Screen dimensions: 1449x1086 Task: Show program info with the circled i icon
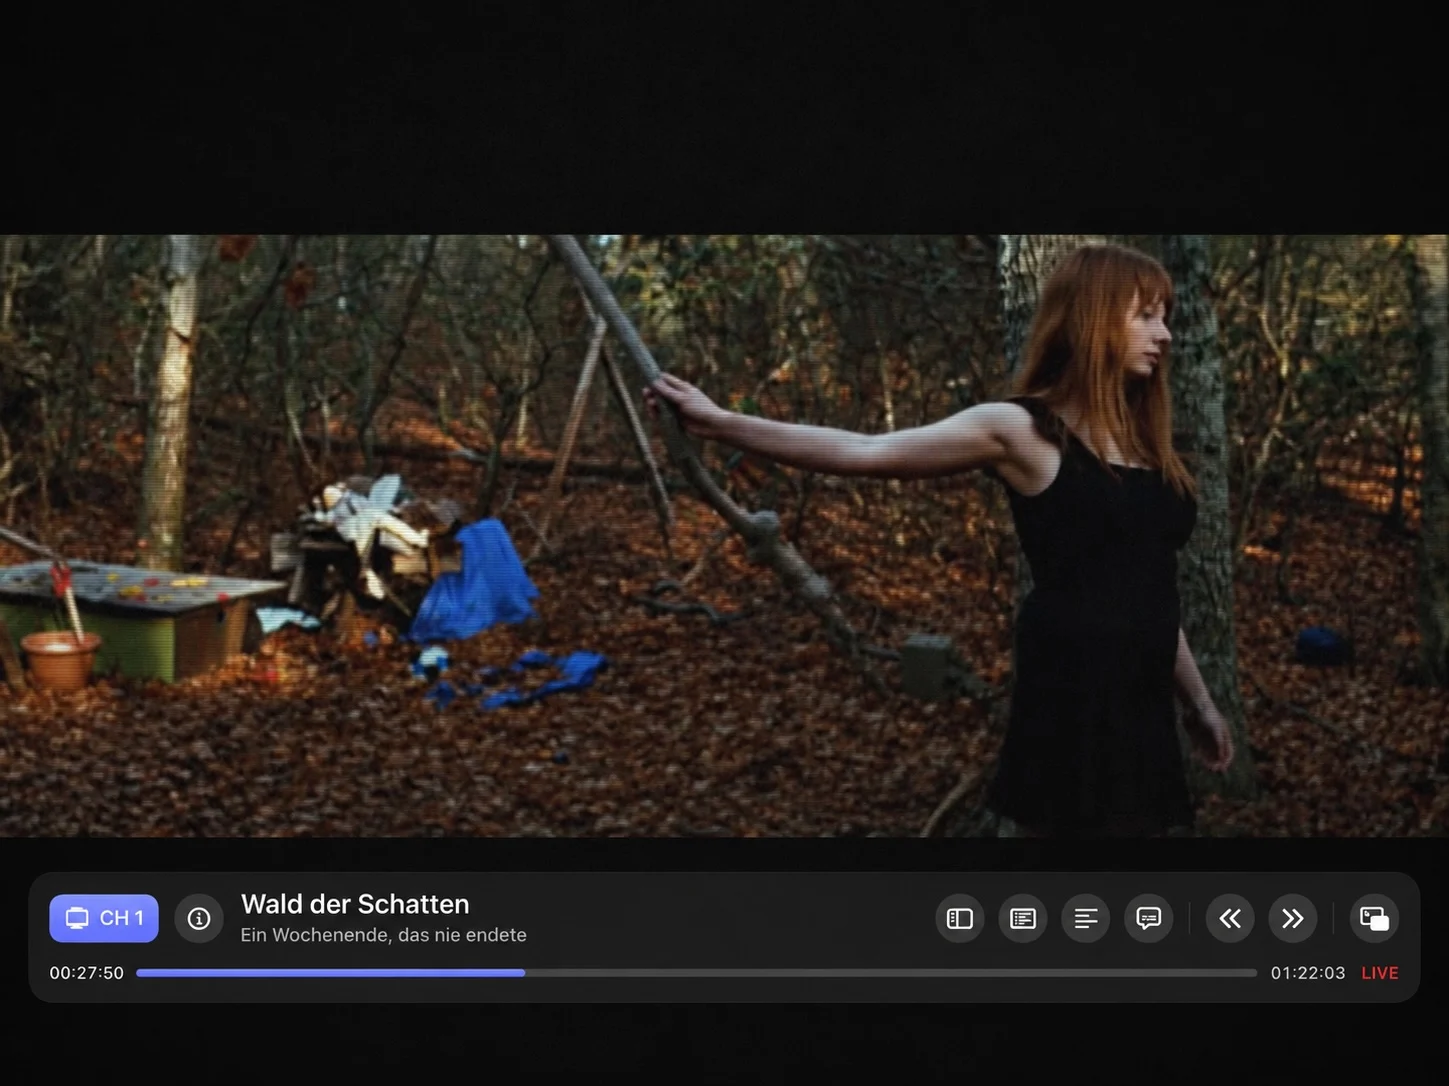coord(199,918)
